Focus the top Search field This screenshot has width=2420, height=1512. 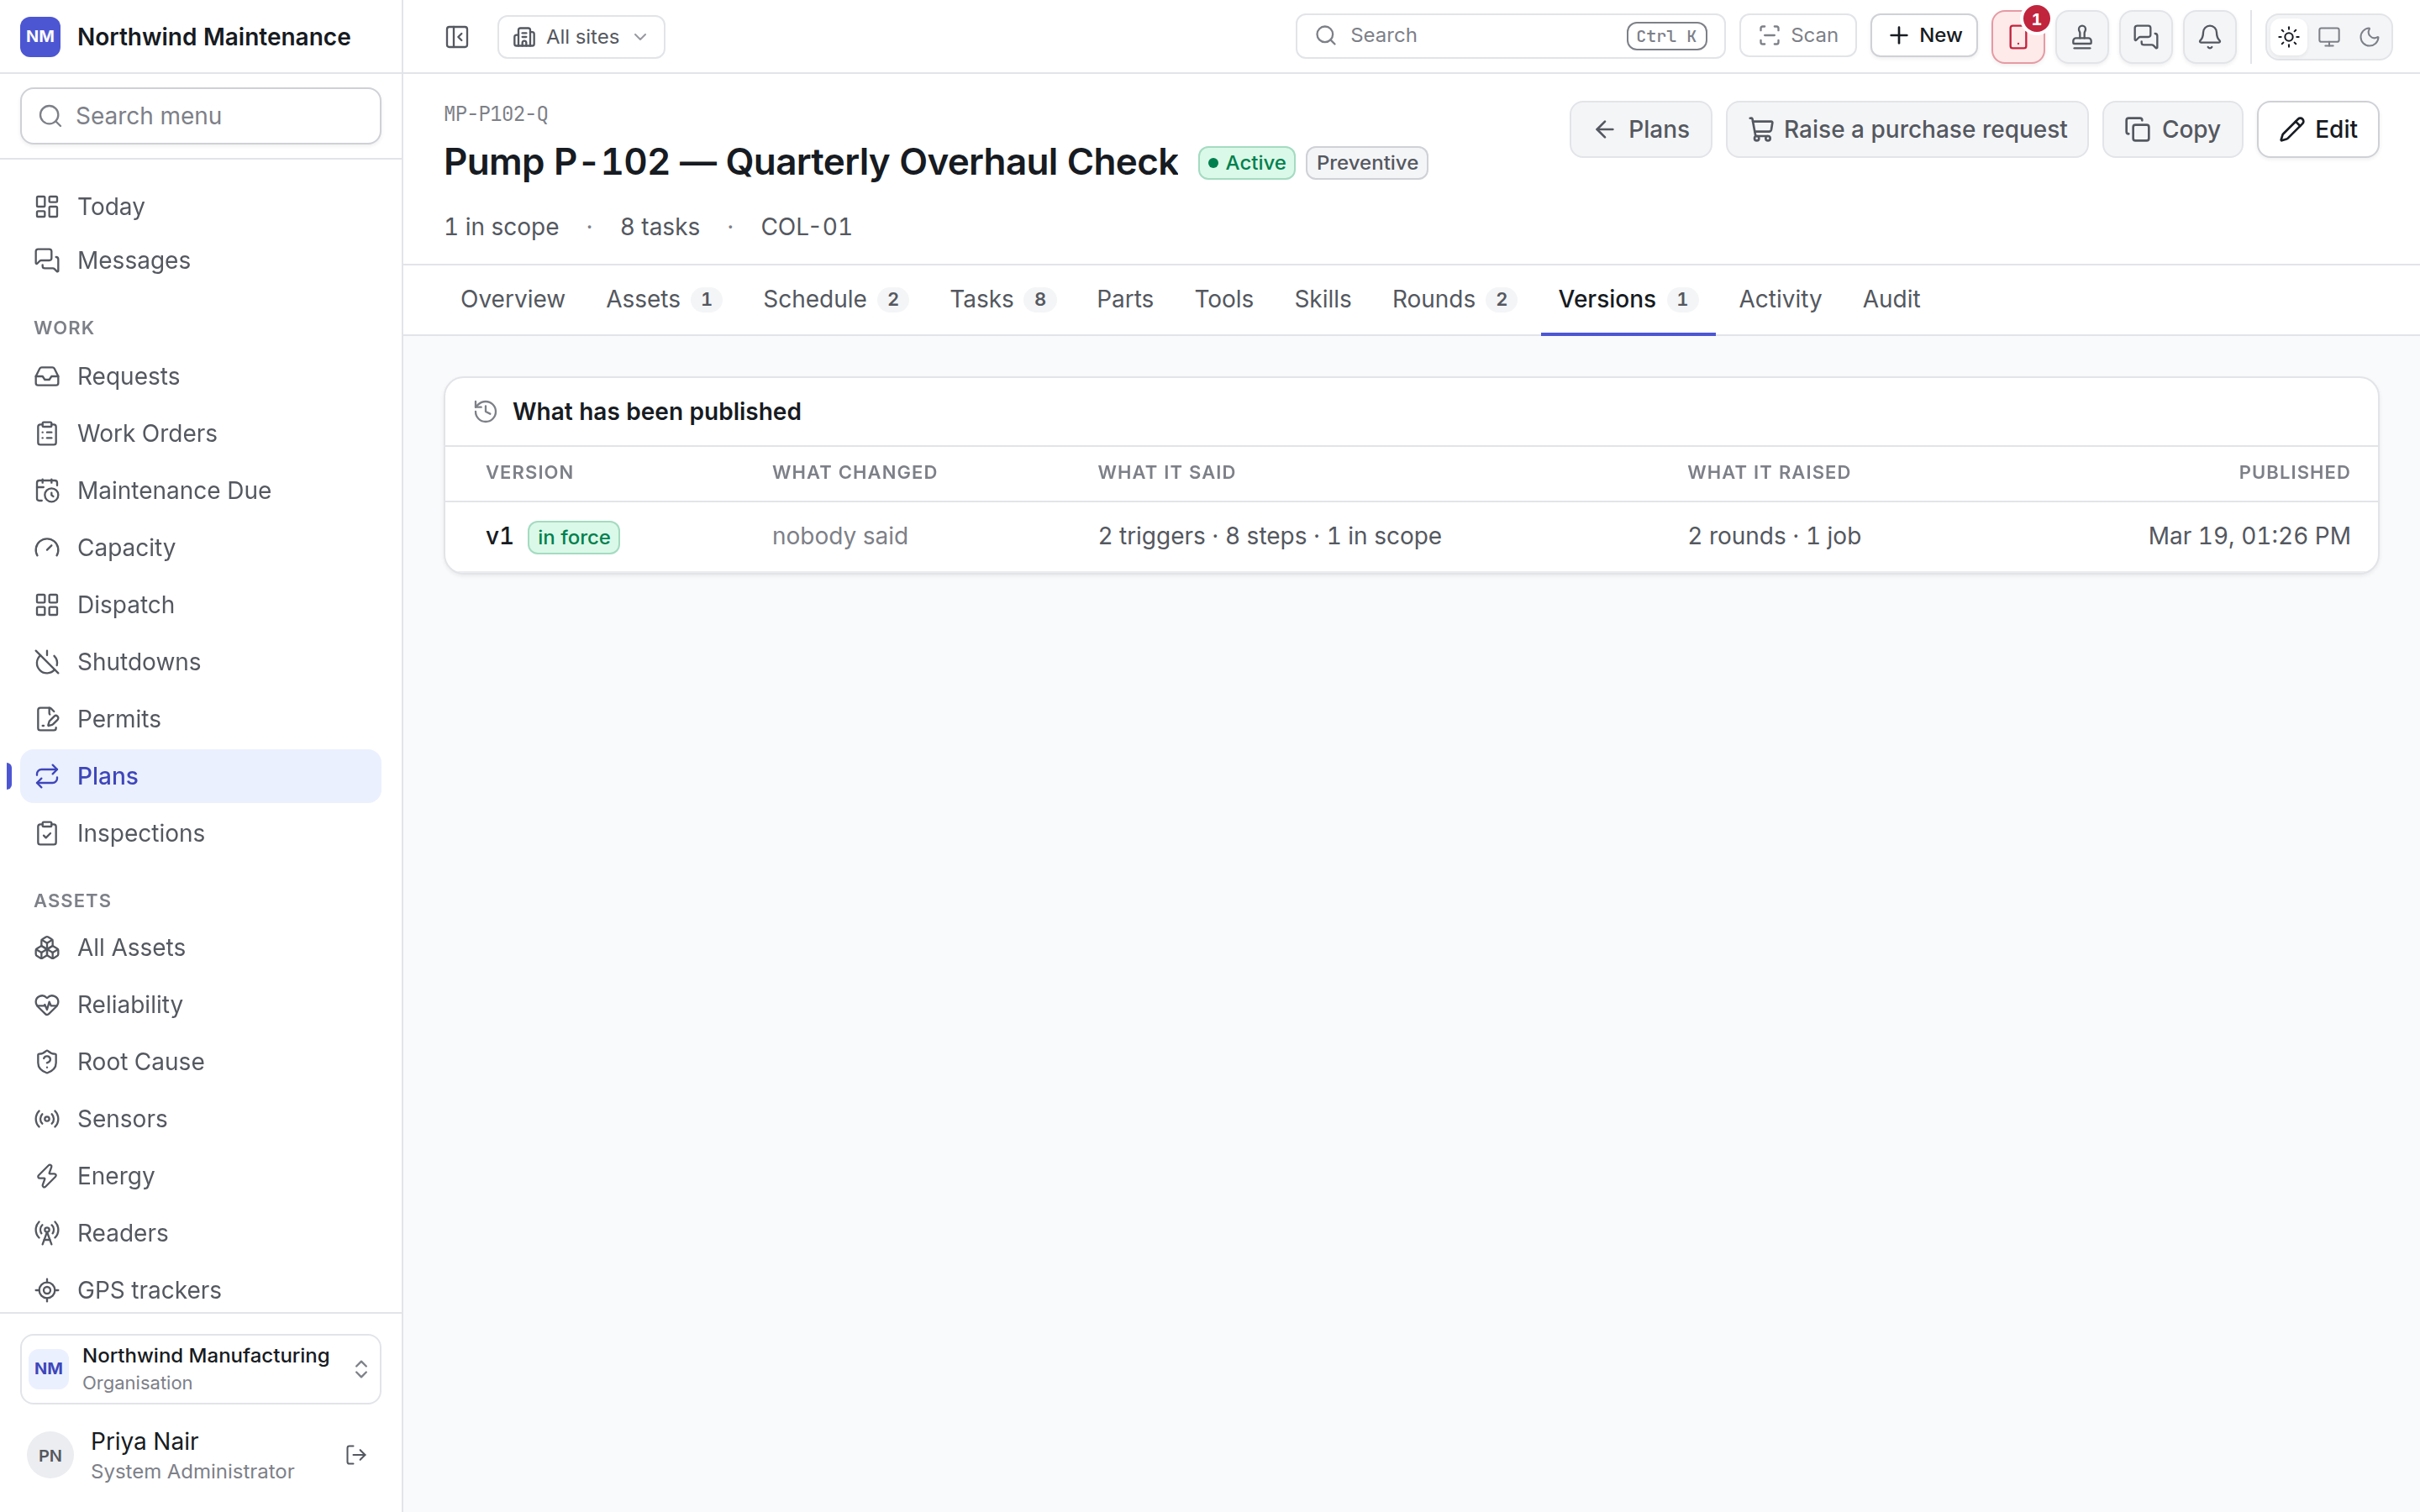point(1510,36)
